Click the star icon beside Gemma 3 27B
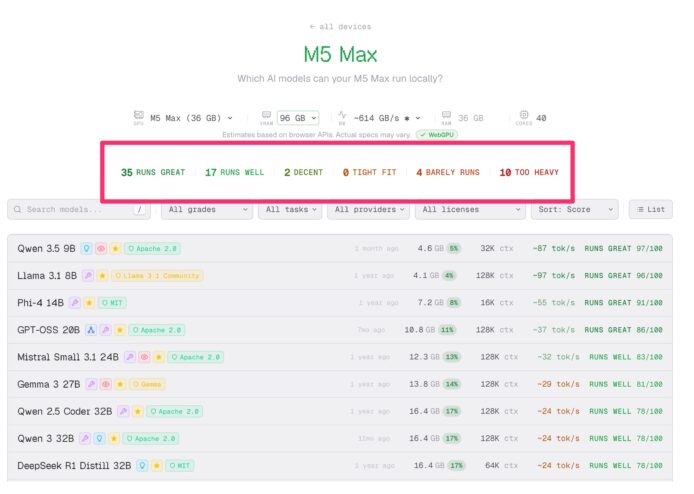The width and height of the screenshot is (694, 494). (120, 384)
